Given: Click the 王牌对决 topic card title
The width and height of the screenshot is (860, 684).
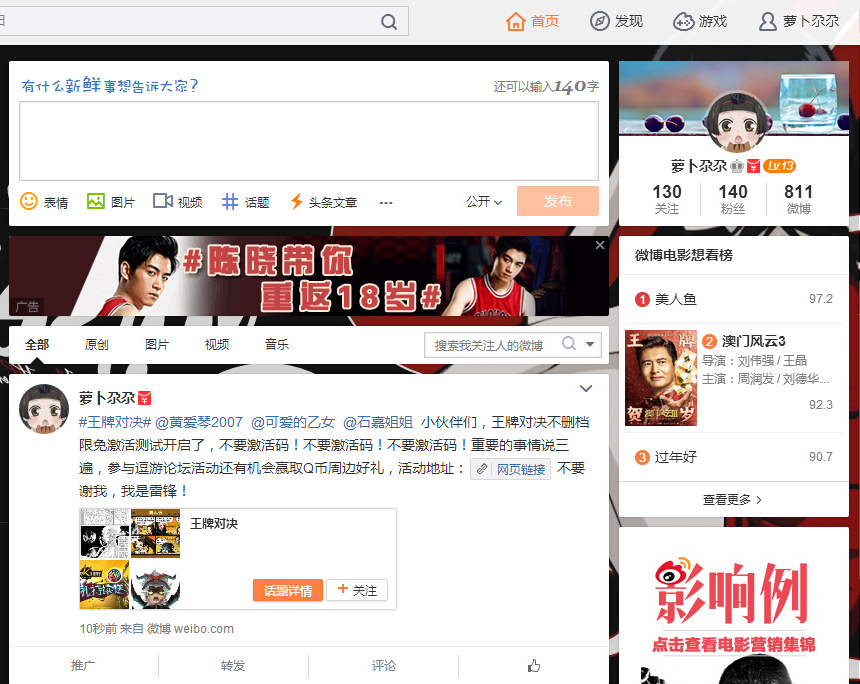Looking at the screenshot, I should (x=214, y=524).
